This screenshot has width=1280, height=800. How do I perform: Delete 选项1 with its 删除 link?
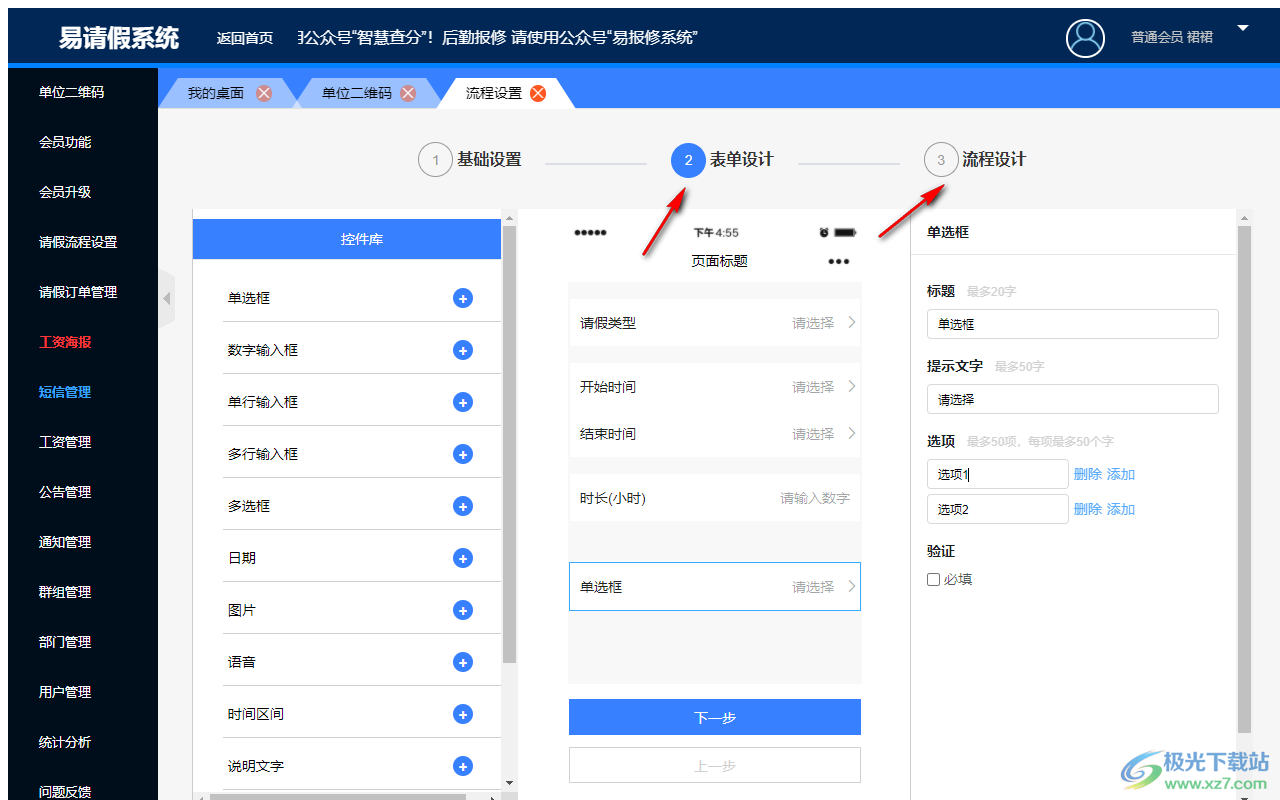(x=1088, y=474)
